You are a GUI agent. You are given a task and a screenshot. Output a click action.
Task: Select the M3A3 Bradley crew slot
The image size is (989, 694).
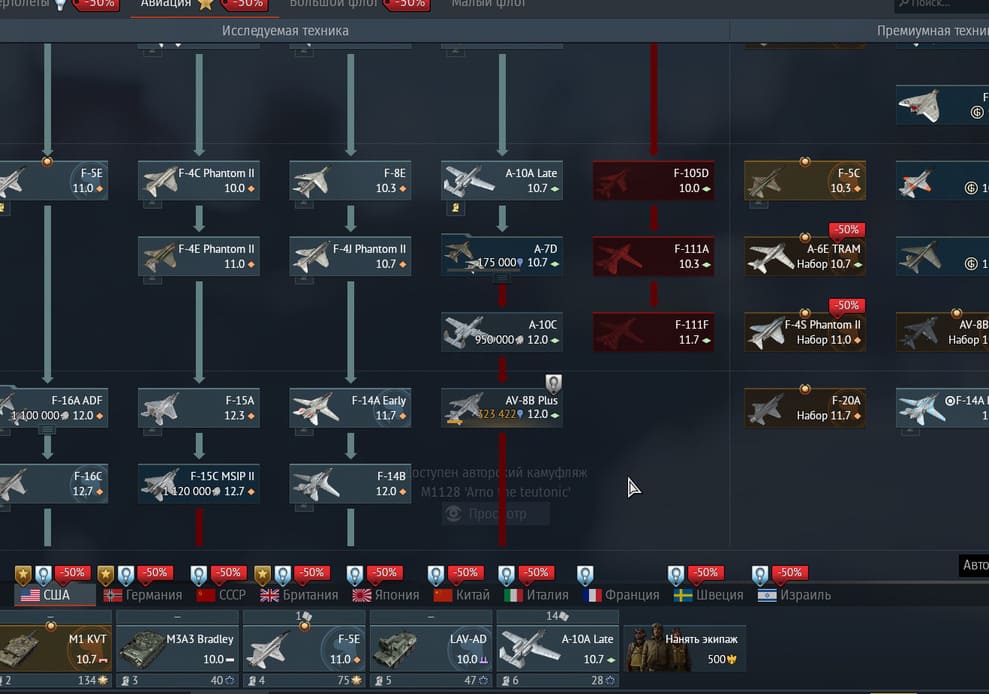click(178, 648)
